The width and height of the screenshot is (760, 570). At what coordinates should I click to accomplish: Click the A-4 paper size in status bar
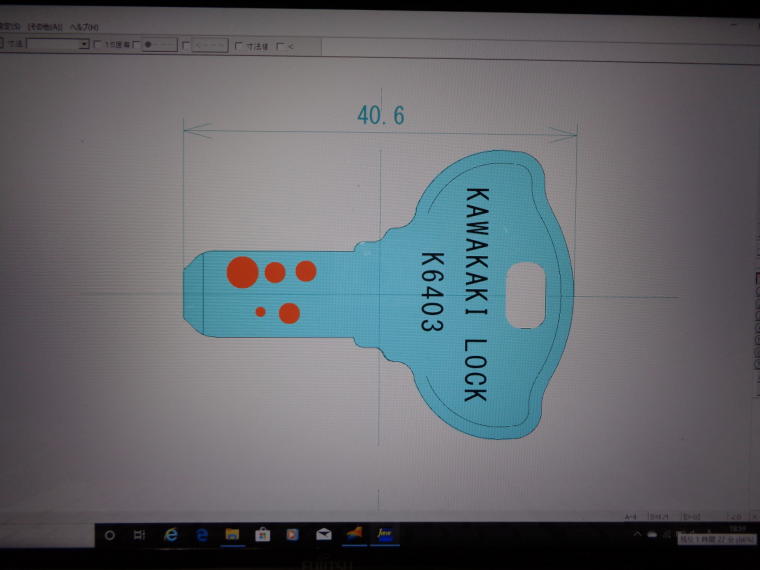(630, 517)
